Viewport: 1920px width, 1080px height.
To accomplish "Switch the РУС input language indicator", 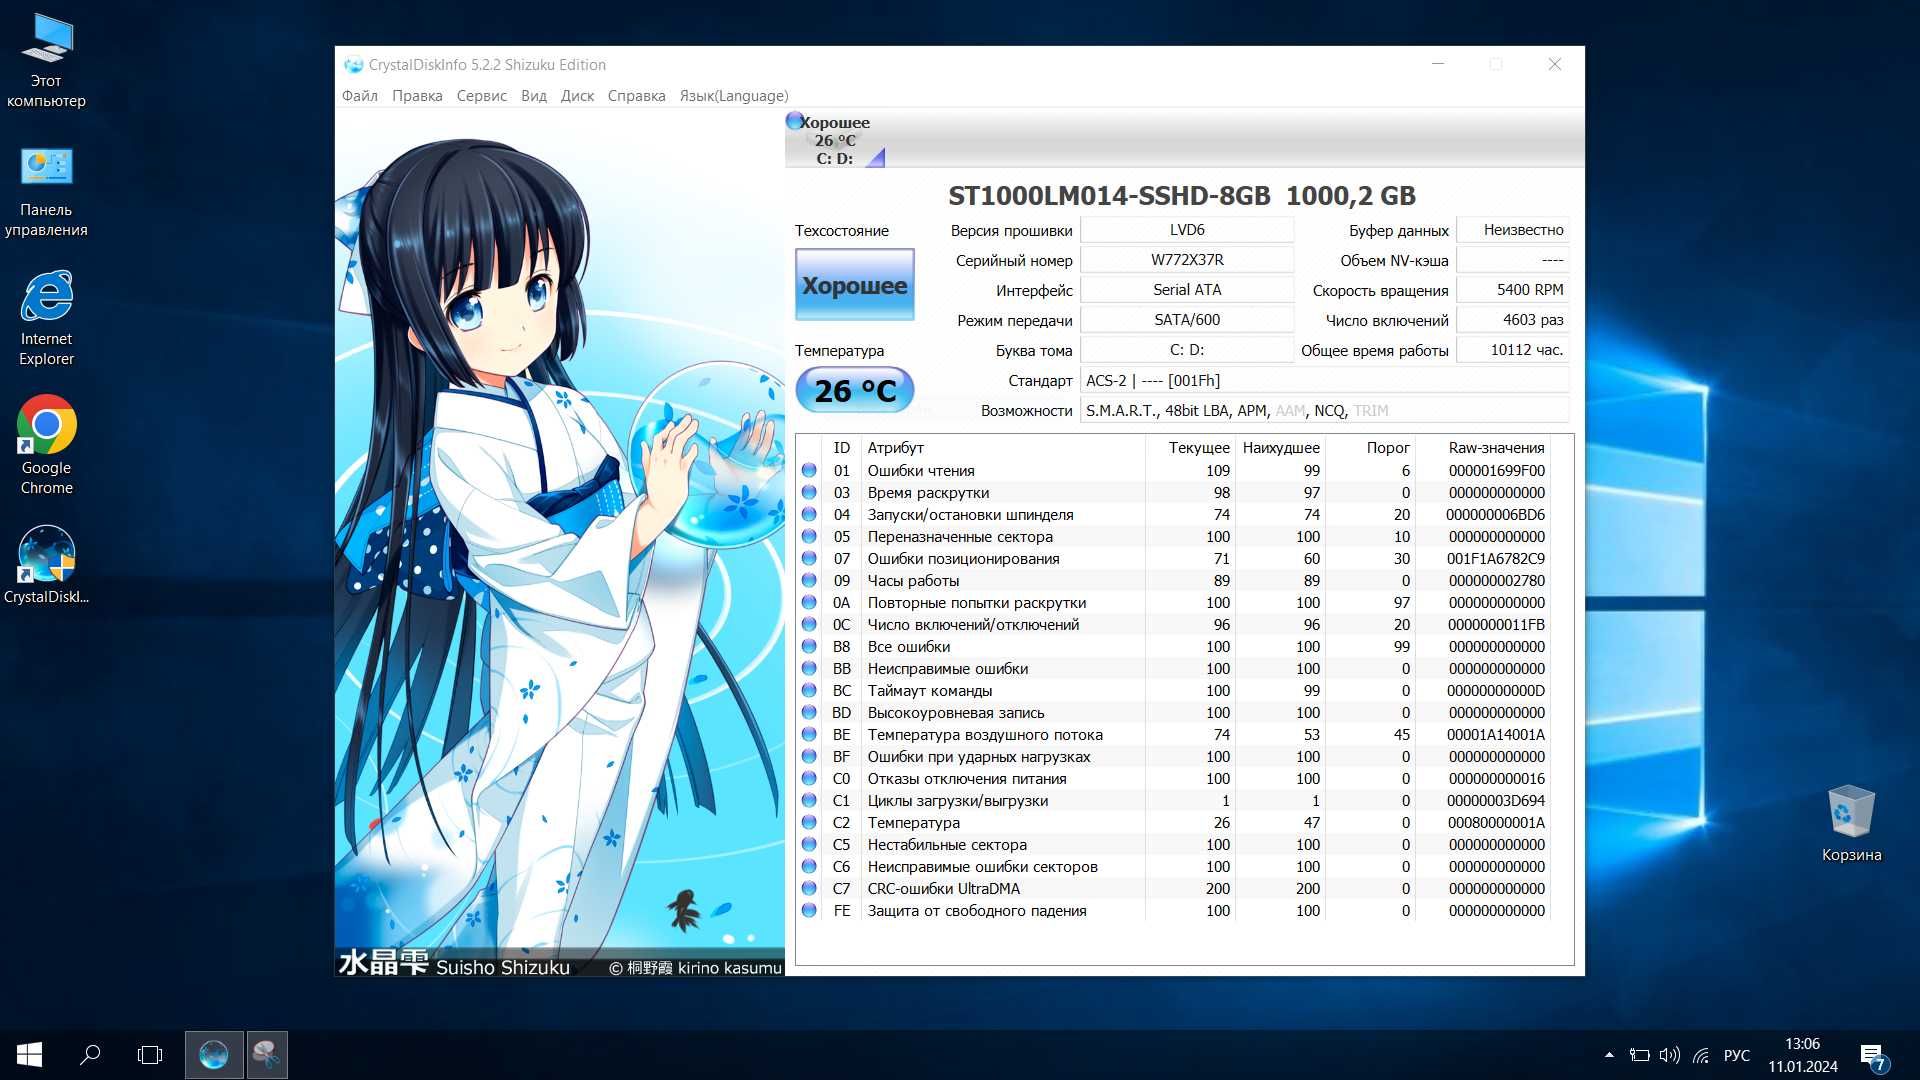I will 1737,1055.
